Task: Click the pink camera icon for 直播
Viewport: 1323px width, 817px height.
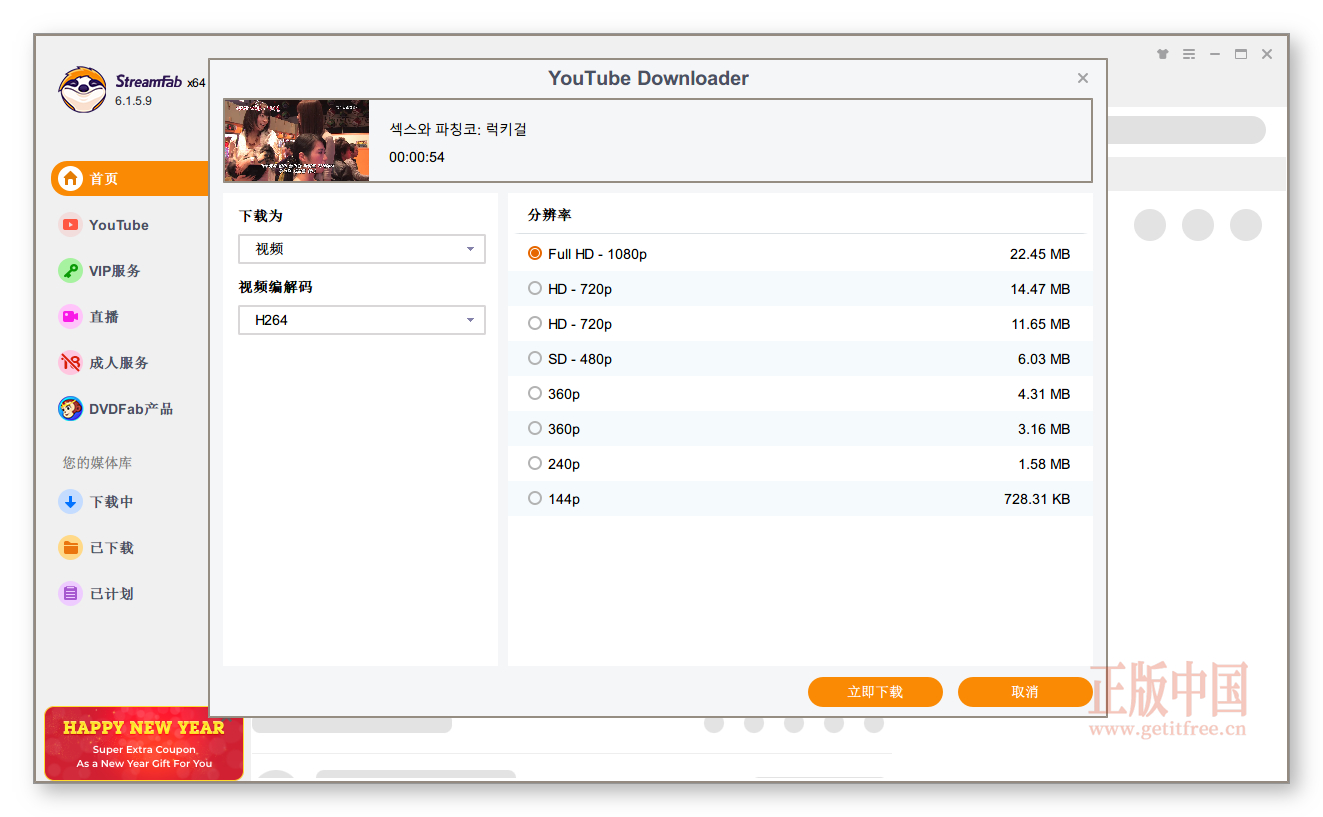Action: [70, 317]
